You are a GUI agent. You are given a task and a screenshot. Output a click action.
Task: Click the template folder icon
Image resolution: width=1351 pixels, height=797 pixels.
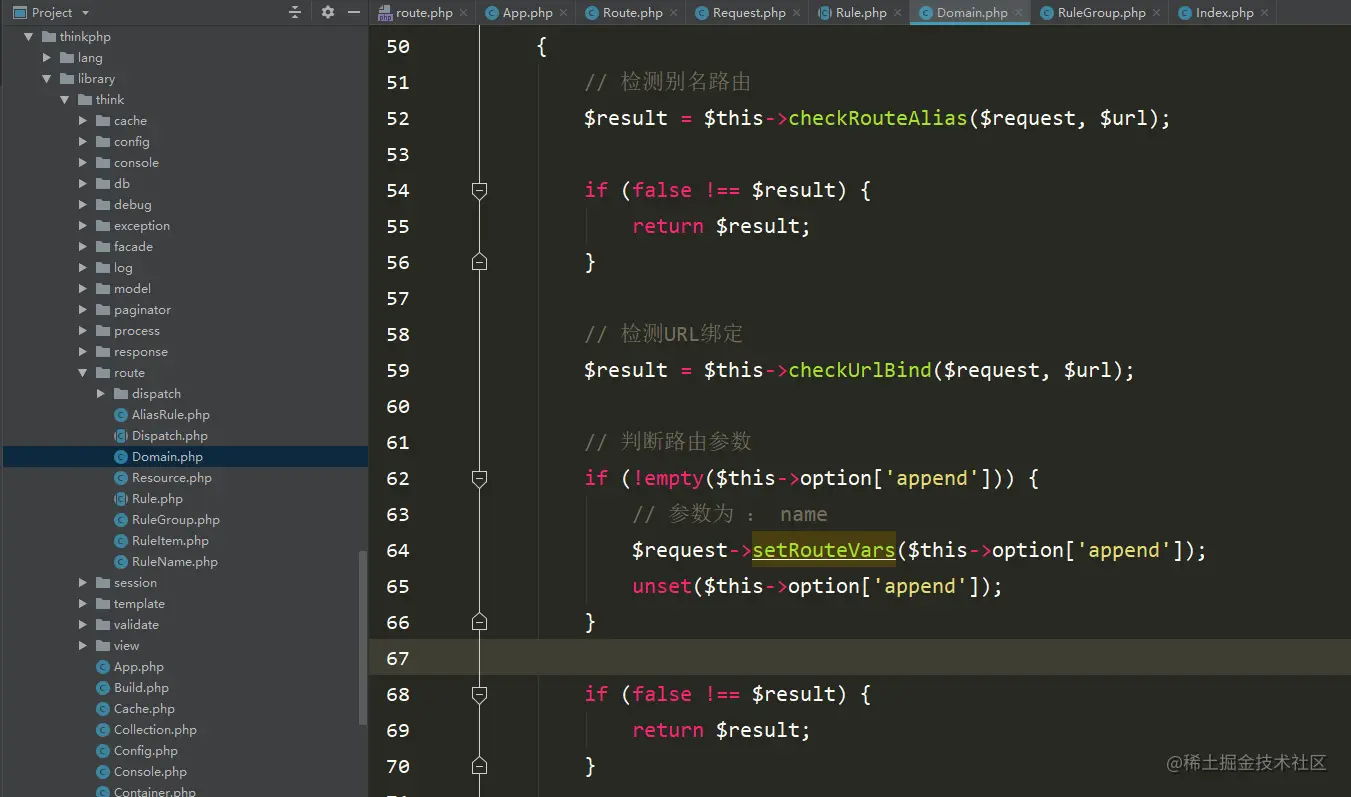pos(103,604)
